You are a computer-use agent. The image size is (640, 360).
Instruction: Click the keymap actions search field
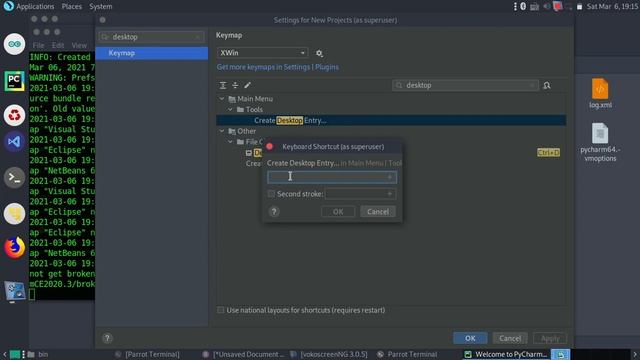(x=465, y=85)
